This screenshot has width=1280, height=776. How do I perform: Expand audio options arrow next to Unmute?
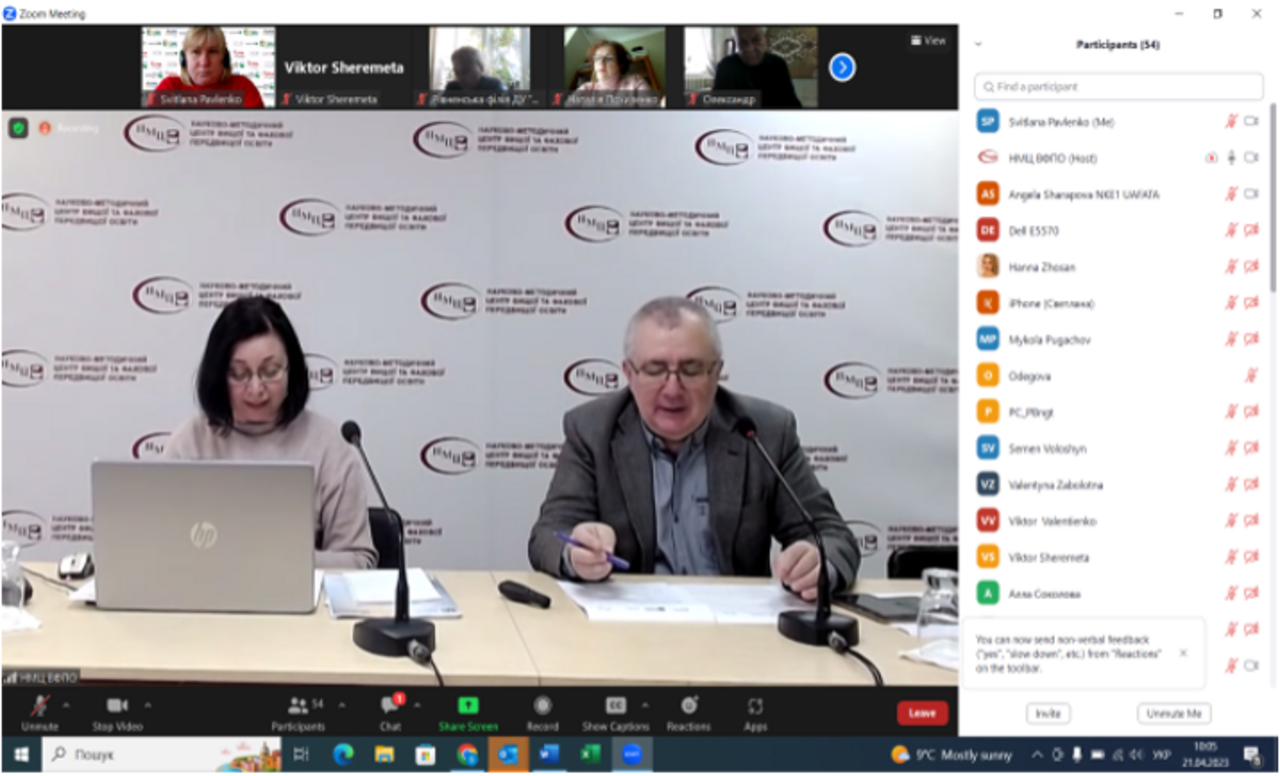(66, 704)
